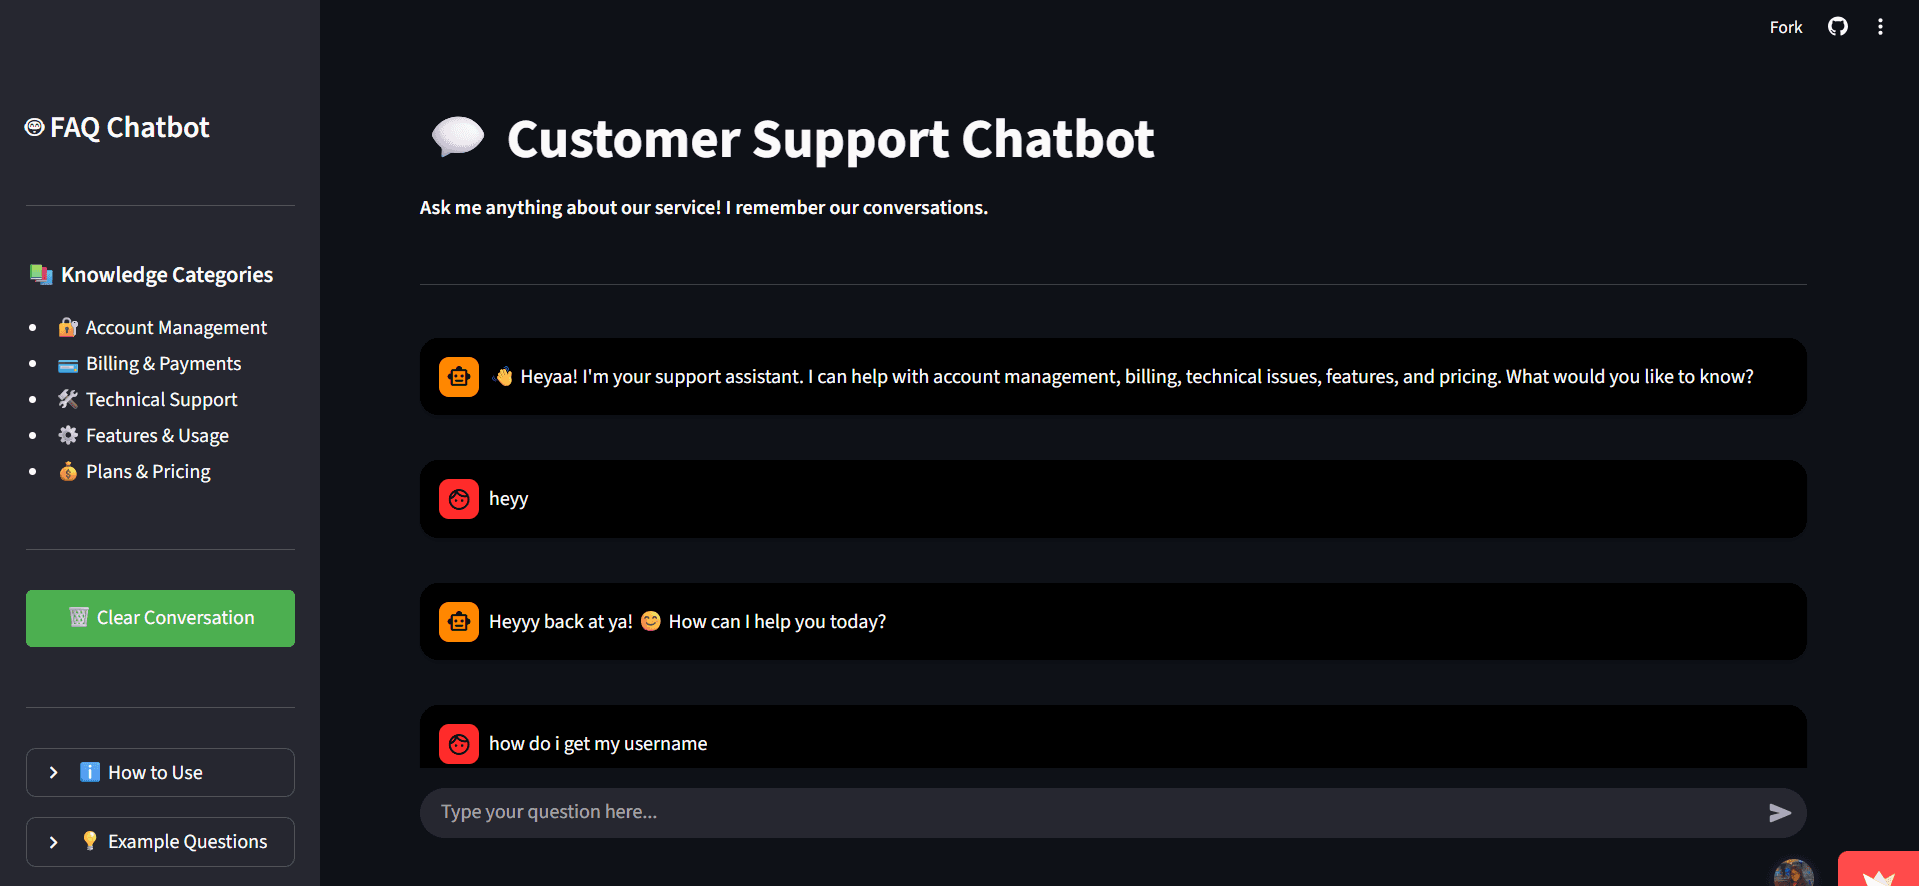Image resolution: width=1919 pixels, height=886 pixels.
Task: Click the send arrow in the message box
Action: [x=1780, y=812]
